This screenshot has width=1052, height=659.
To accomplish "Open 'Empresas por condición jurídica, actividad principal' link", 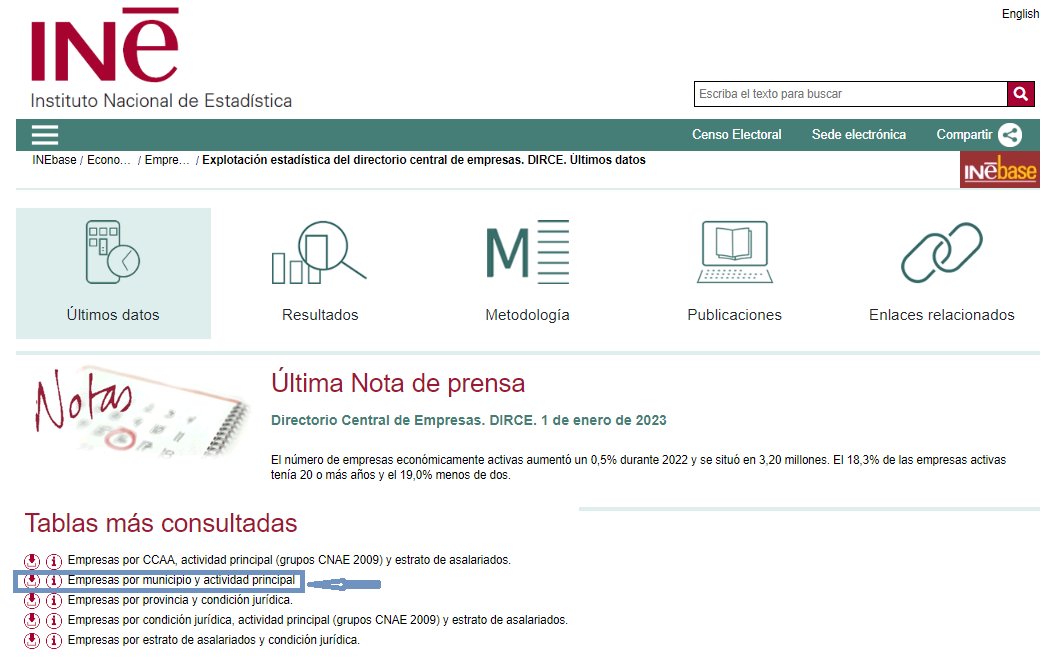I will (317, 620).
